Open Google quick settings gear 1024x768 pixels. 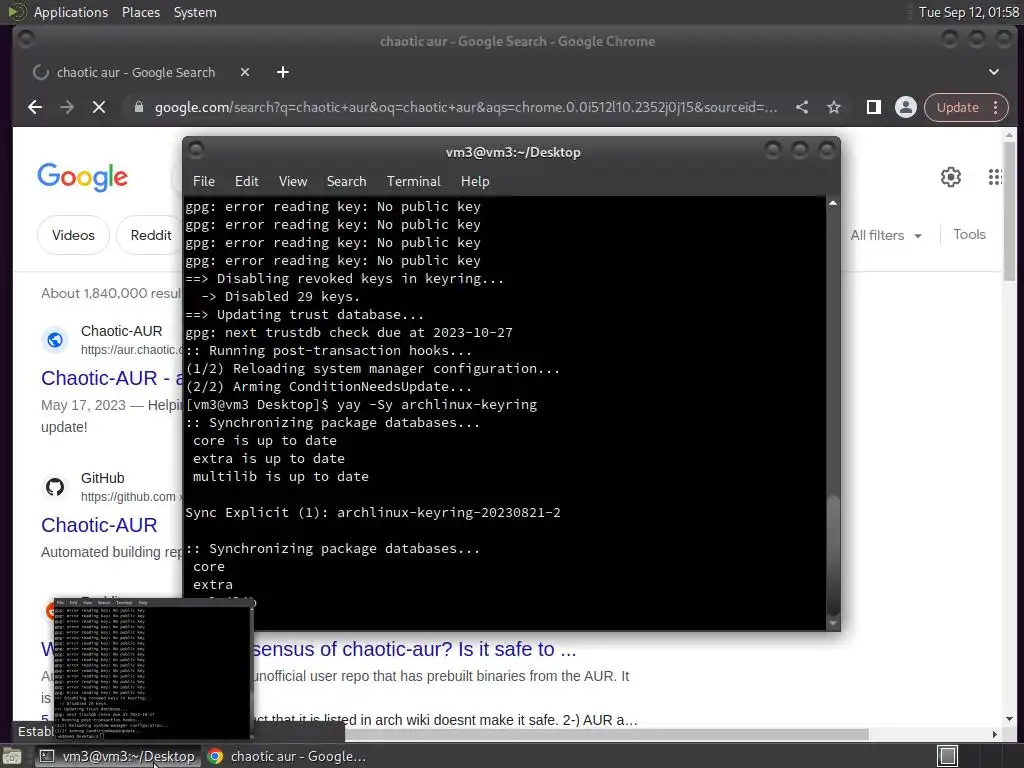point(951,177)
